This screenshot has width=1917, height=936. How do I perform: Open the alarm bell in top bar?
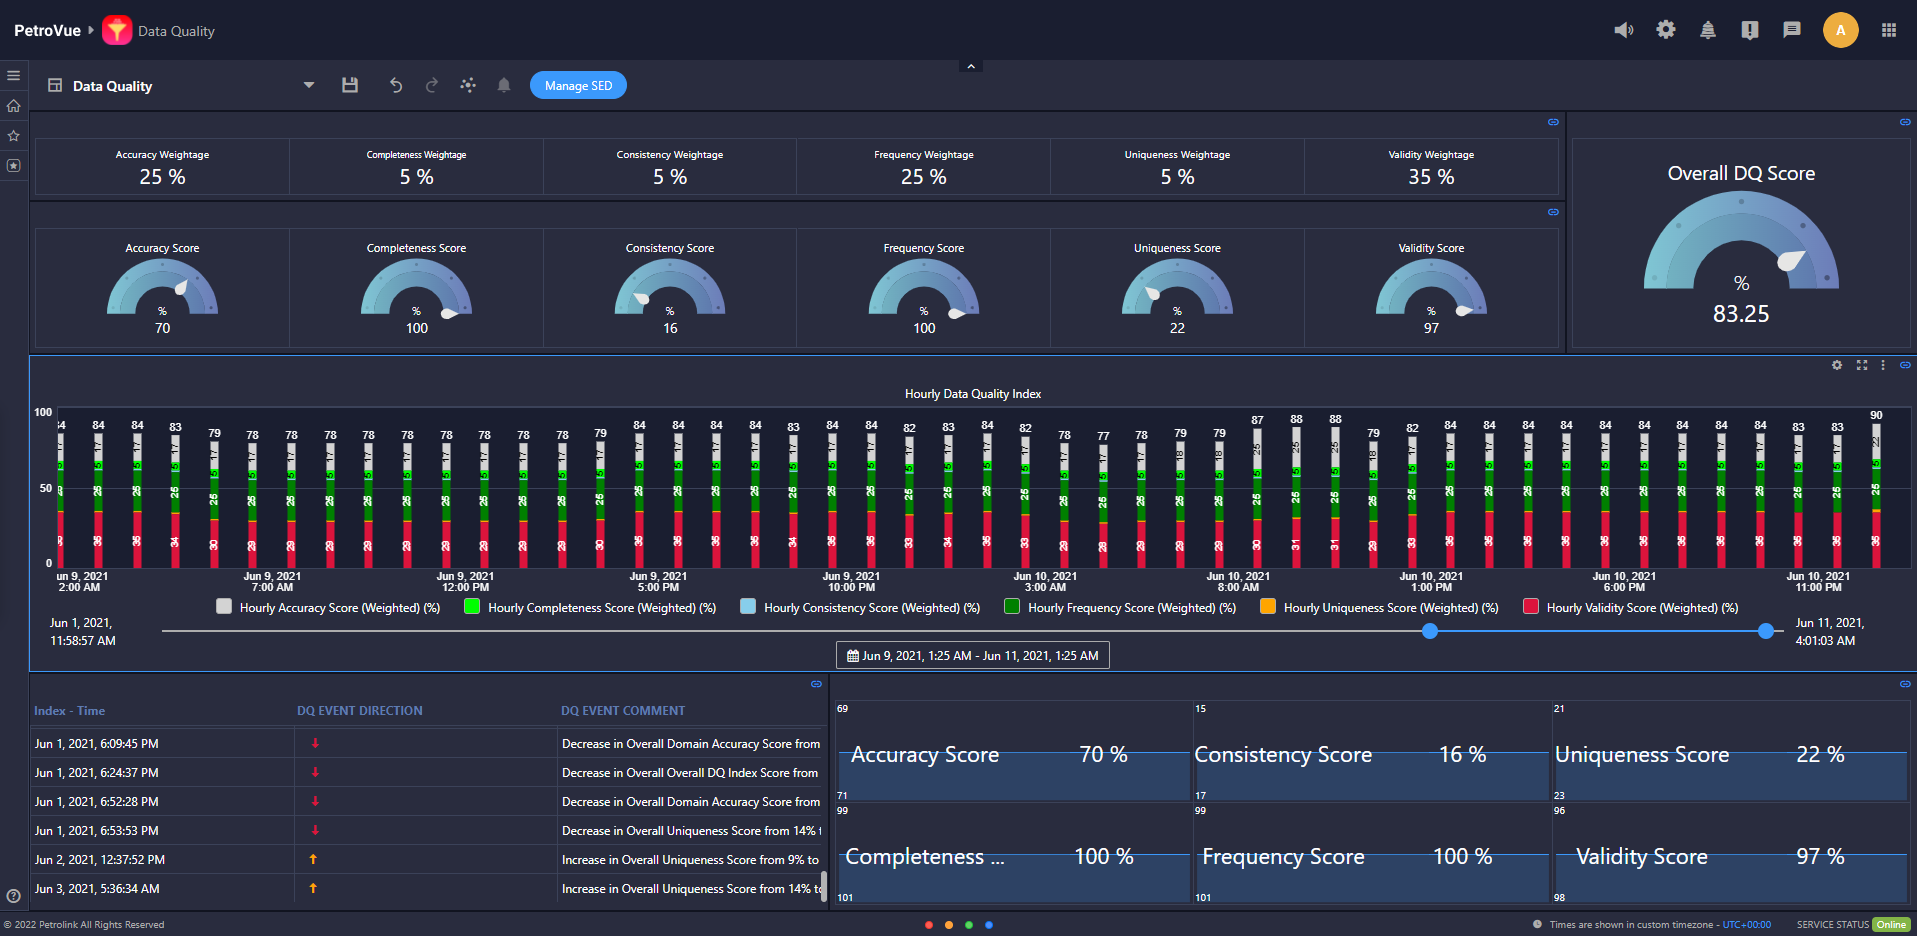(x=1708, y=30)
